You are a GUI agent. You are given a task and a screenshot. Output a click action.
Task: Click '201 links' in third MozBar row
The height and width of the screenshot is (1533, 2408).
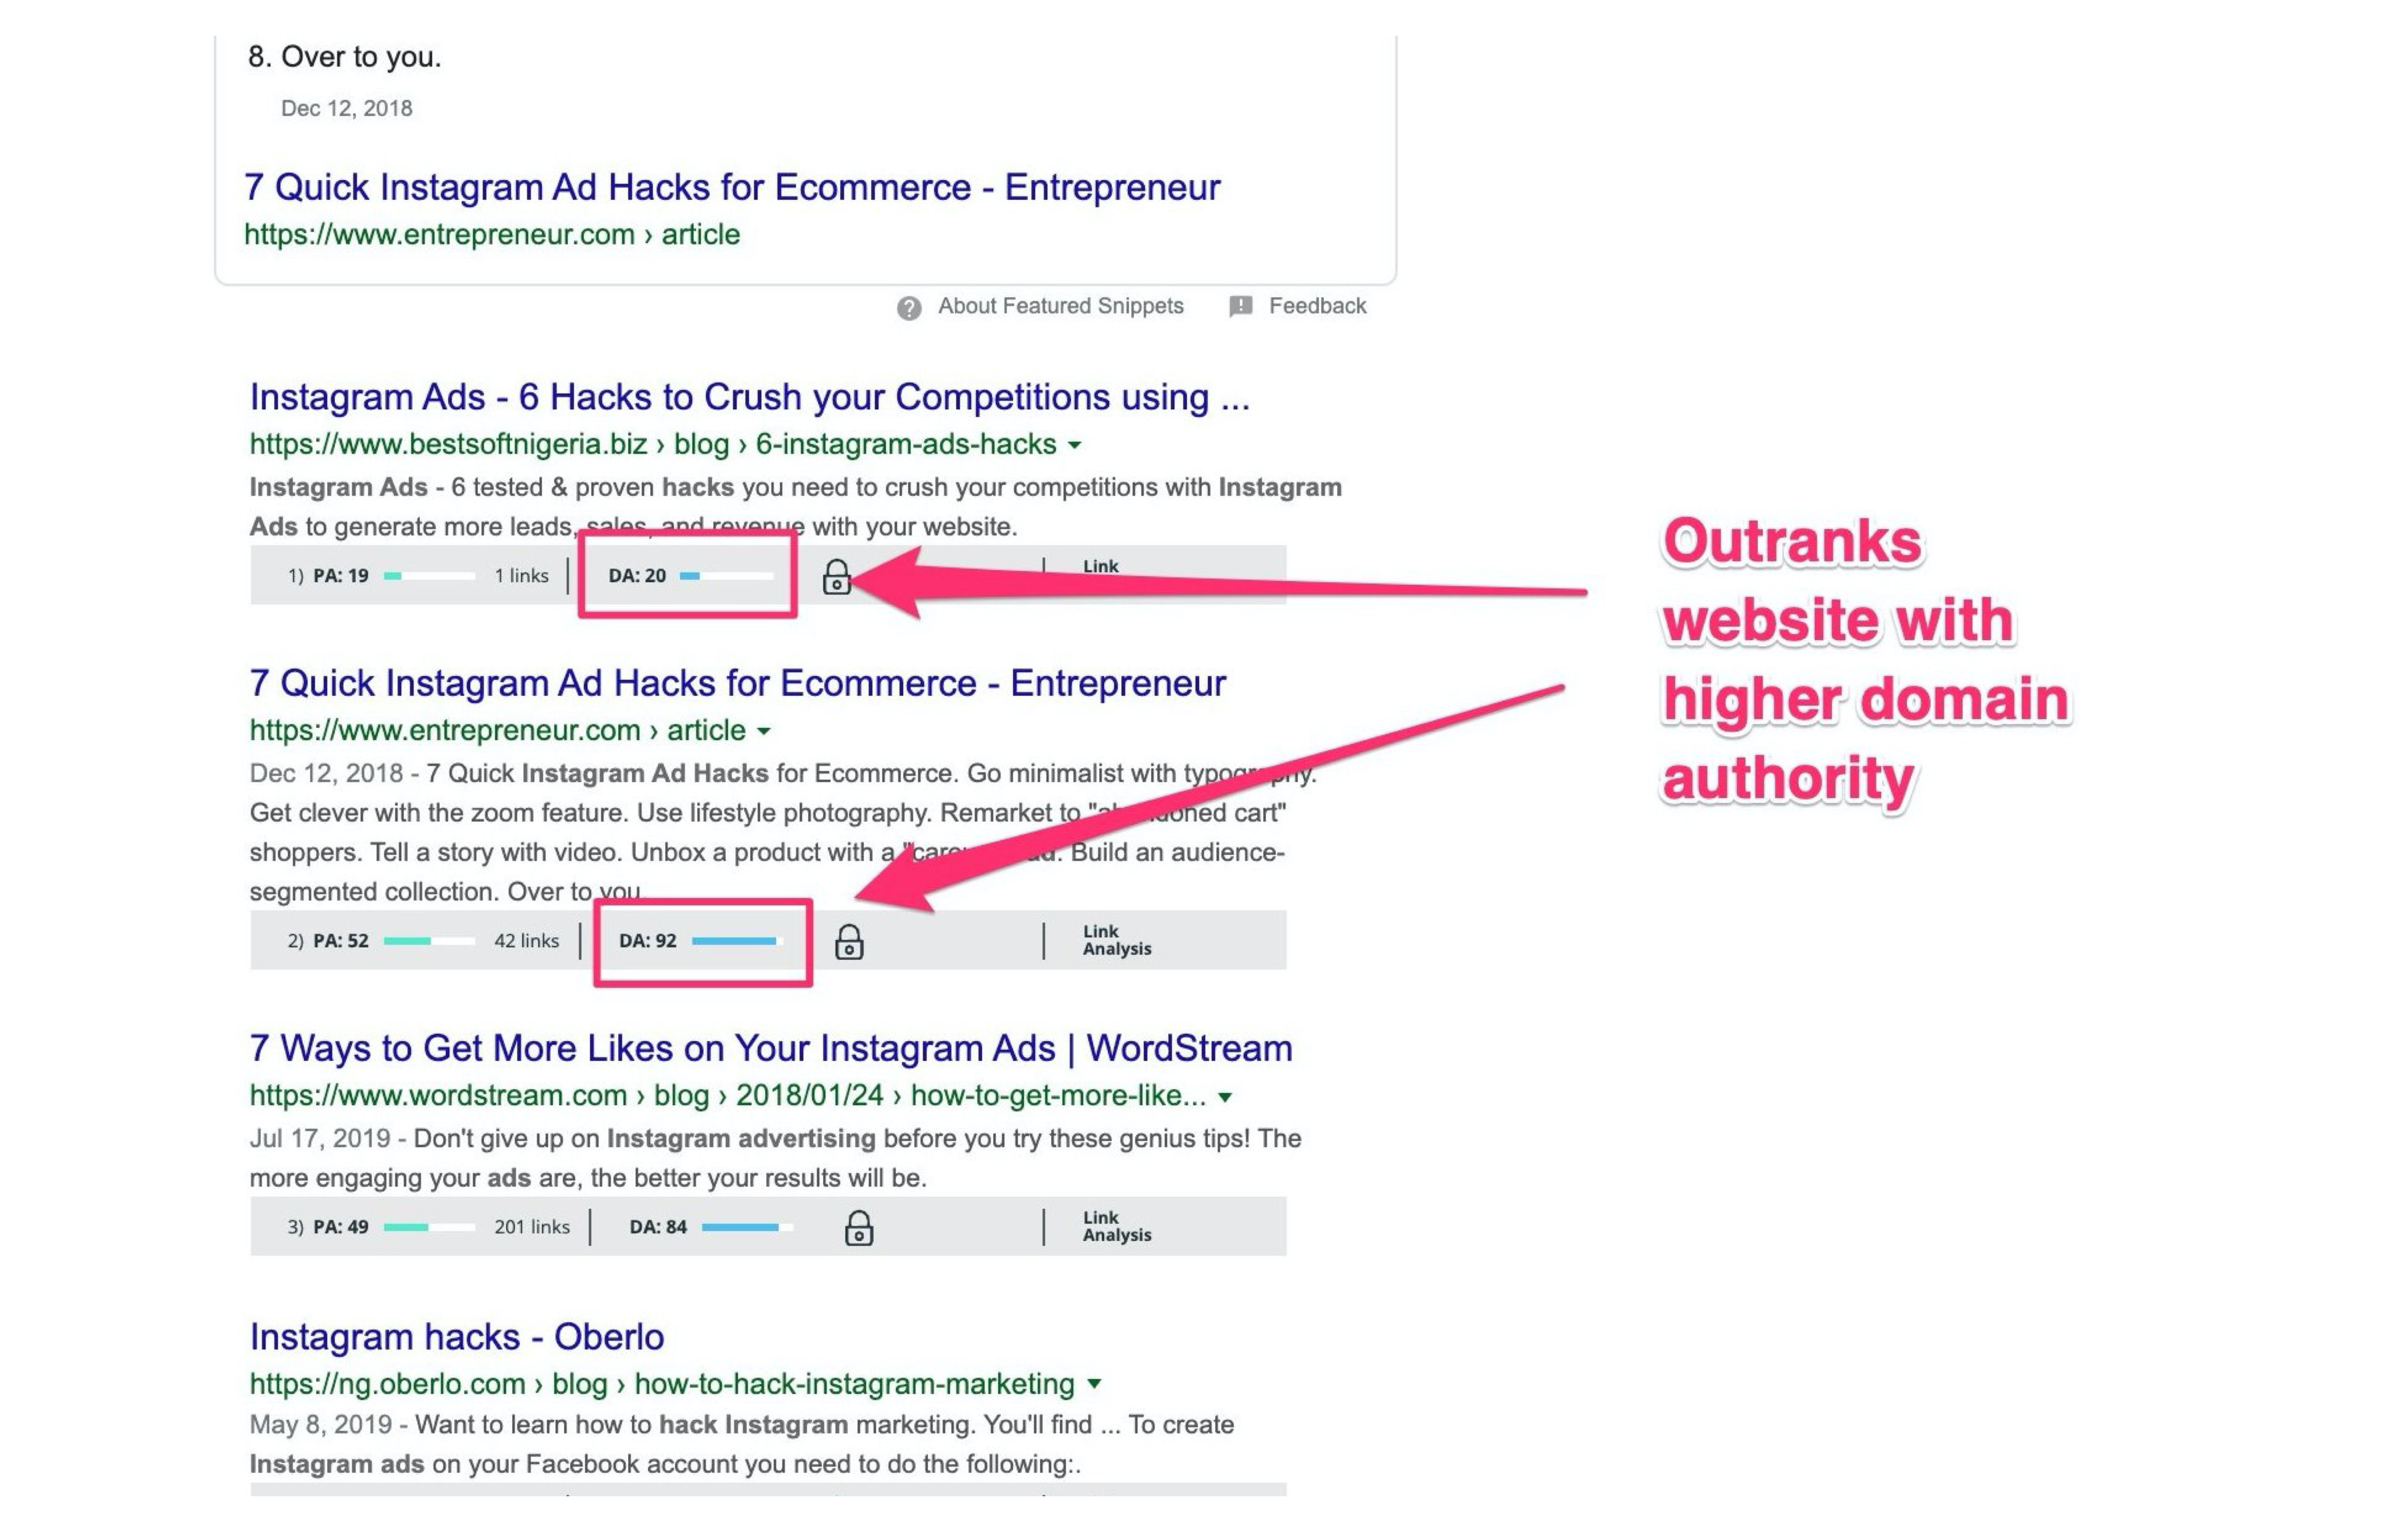pos(532,1227)
